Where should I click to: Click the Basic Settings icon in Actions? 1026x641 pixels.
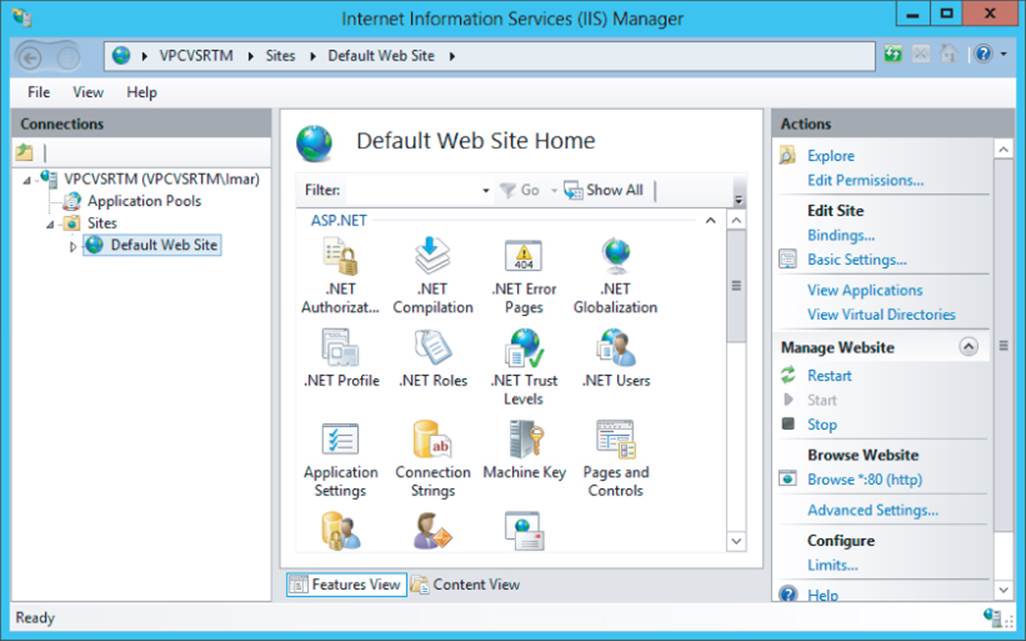(x=788, y=259)
